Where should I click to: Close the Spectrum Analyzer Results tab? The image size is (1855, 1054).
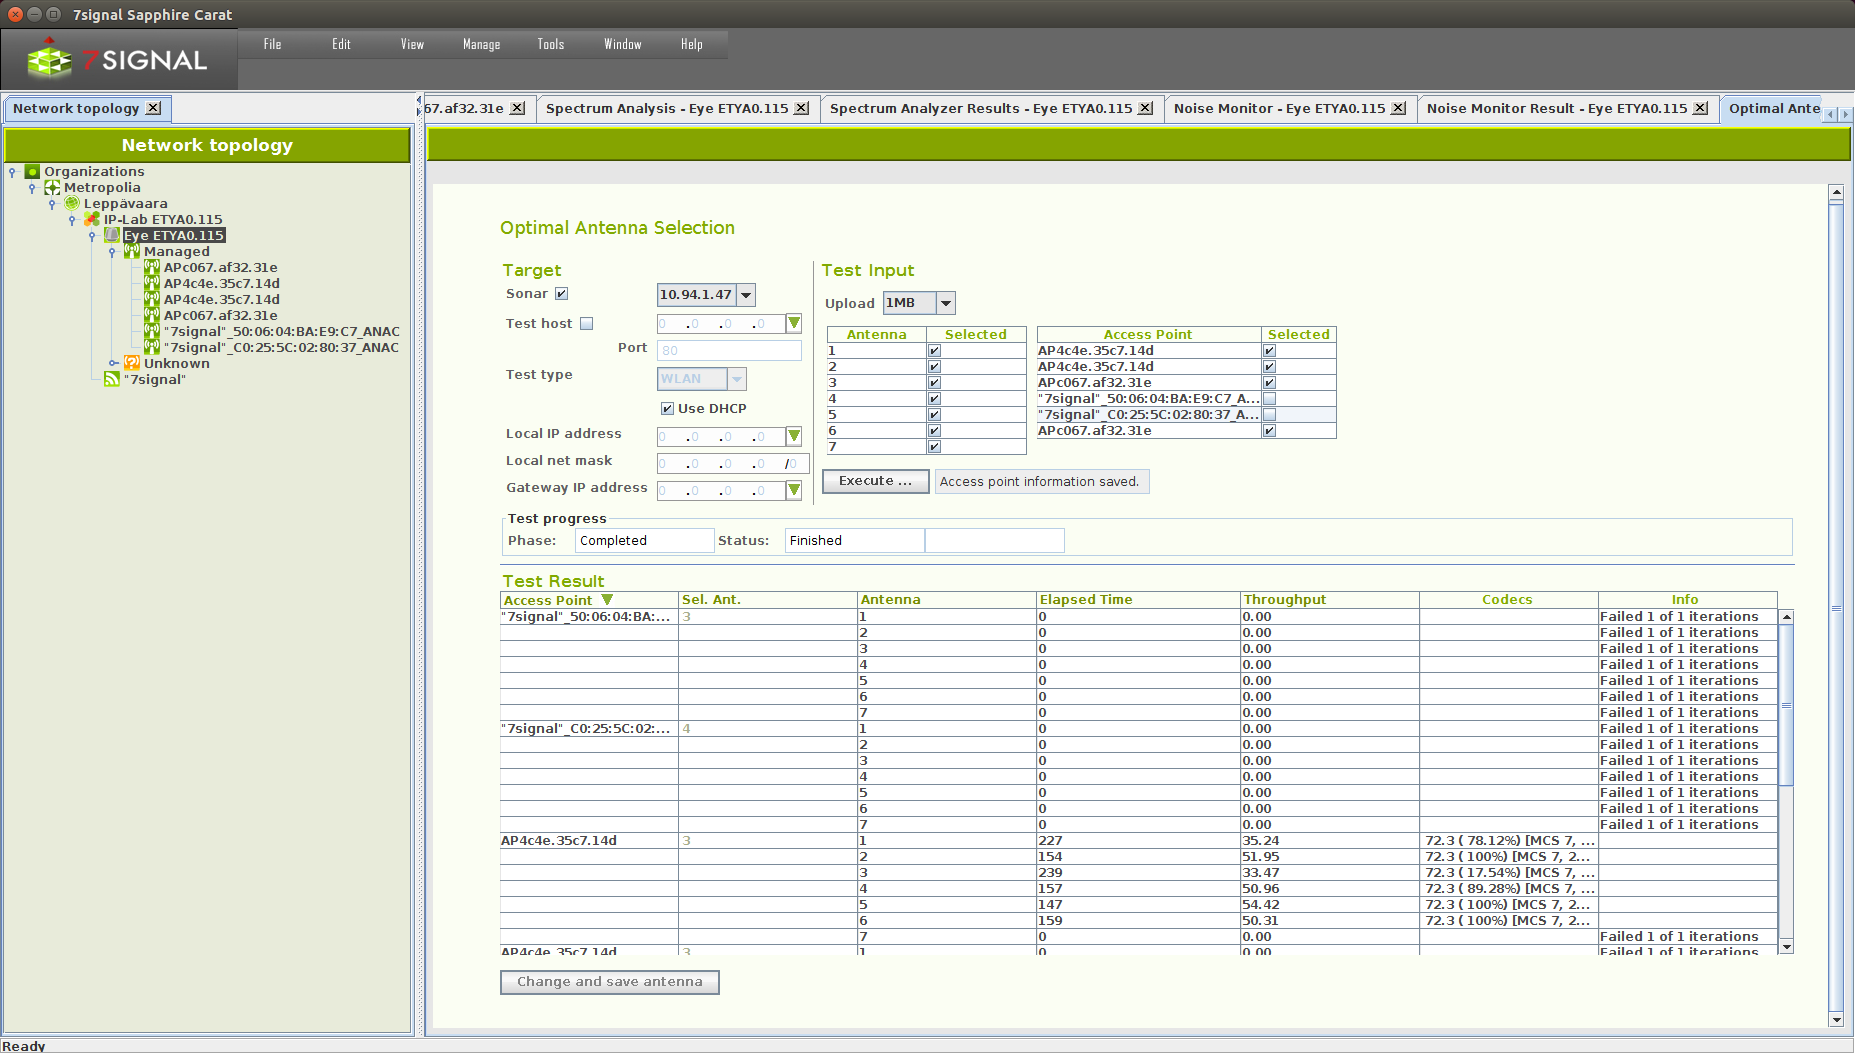(1145, 108)
